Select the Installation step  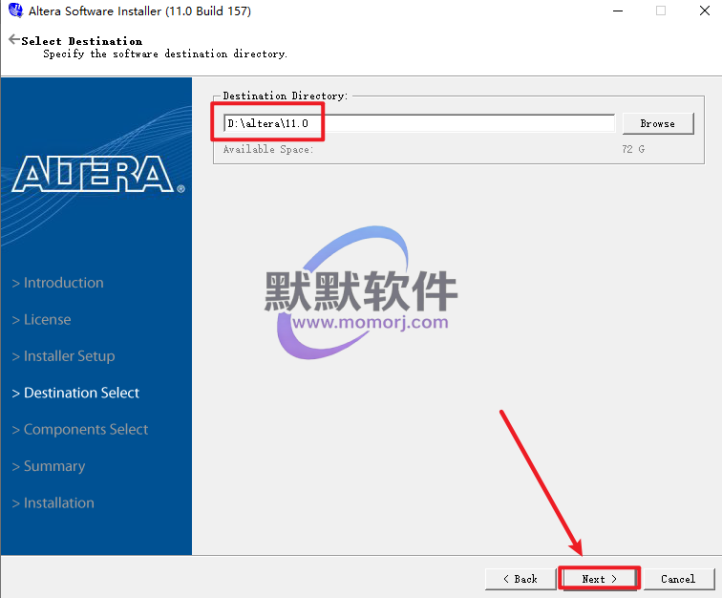[53, 503]
